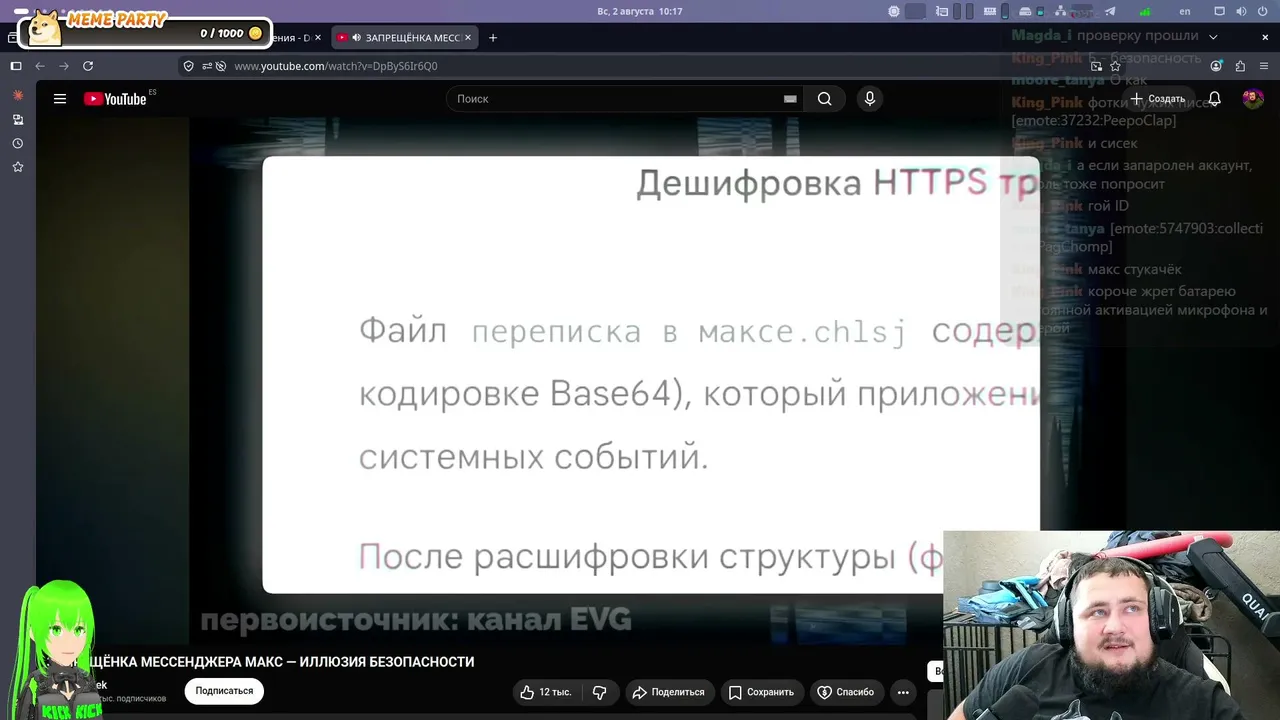Open the Telegram tray icon
This screenshot has width=1280, height=720.
pos(1110,11)
